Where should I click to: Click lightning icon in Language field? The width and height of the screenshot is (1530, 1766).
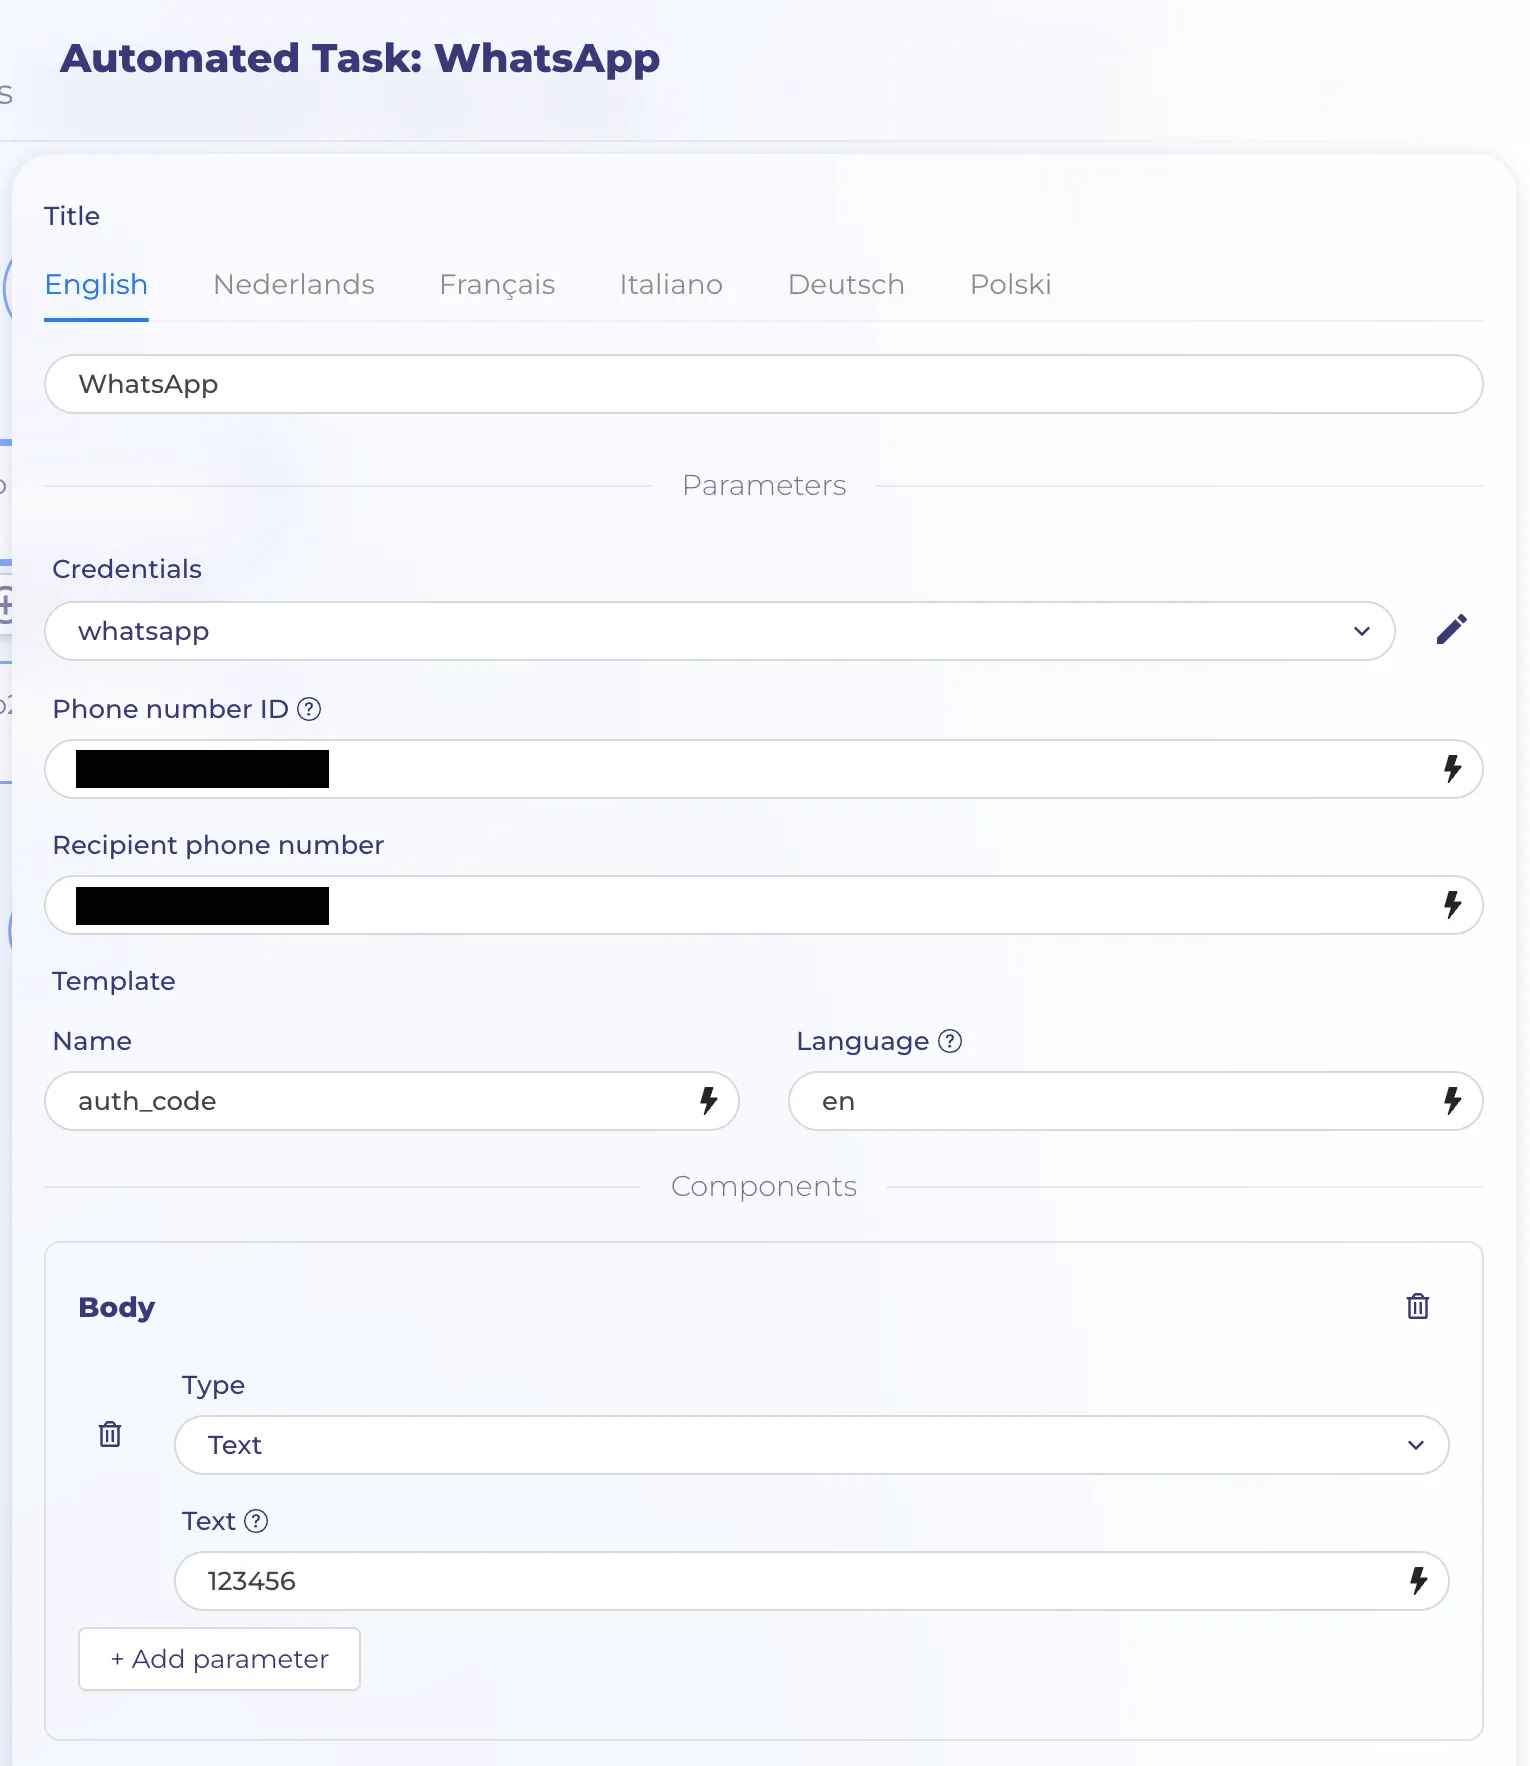tap(1452, 1101)
